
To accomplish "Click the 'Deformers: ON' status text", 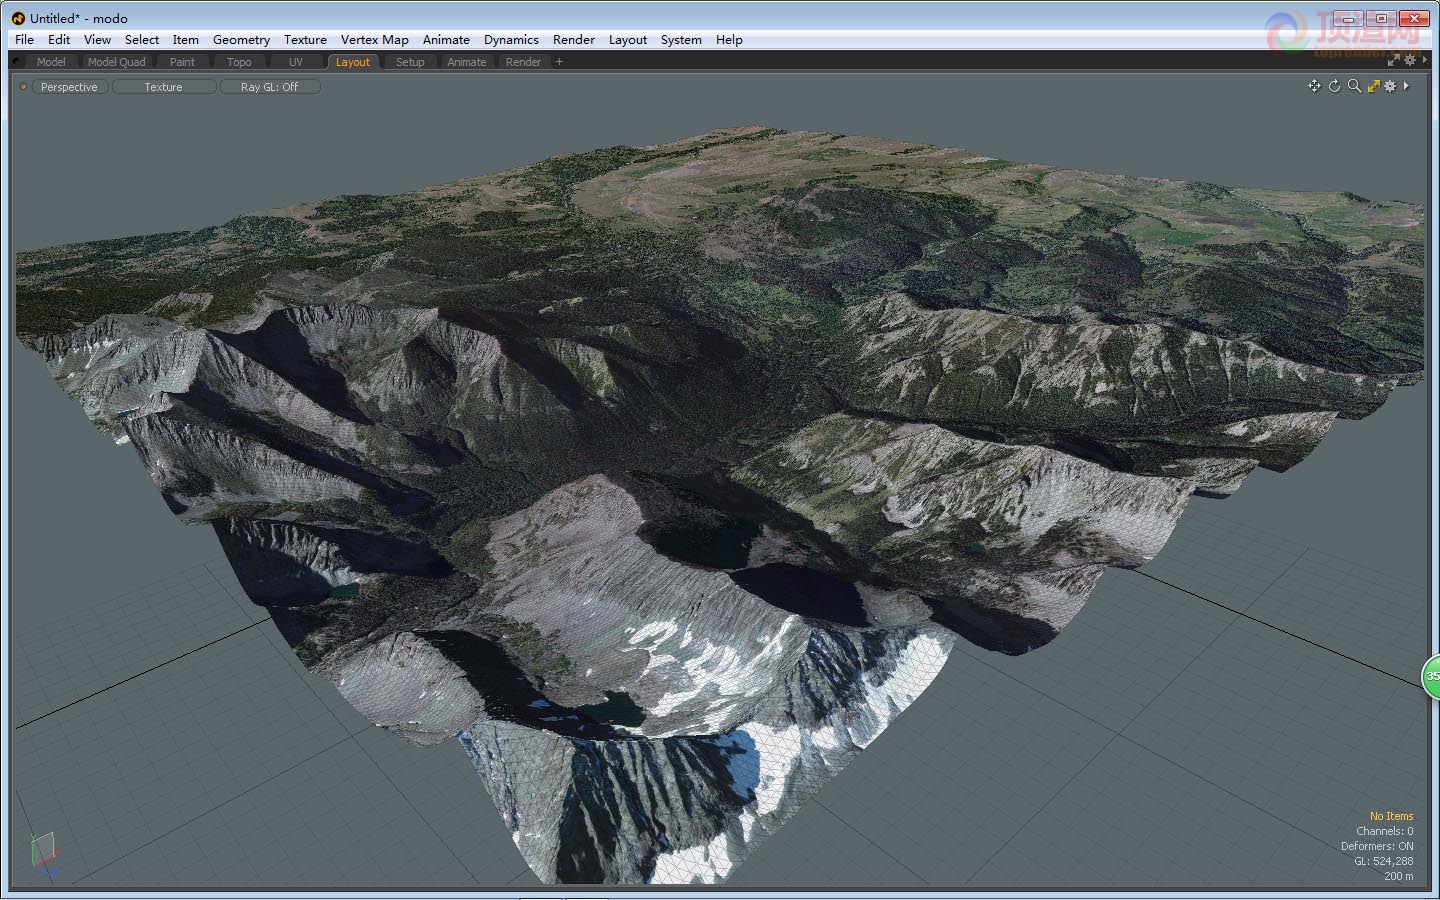I will [x=1377, y=846].
